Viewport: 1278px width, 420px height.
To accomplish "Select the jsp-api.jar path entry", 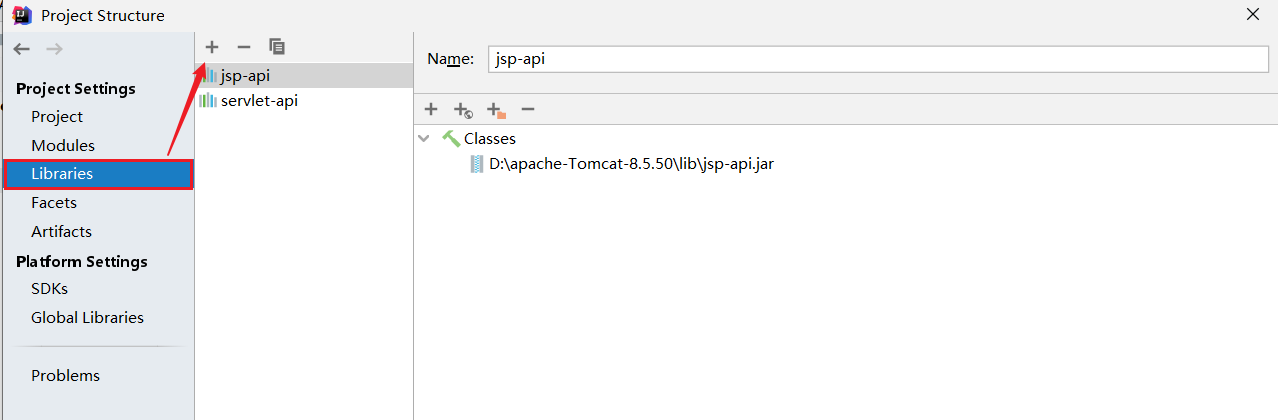I will [x=631, y=164].
